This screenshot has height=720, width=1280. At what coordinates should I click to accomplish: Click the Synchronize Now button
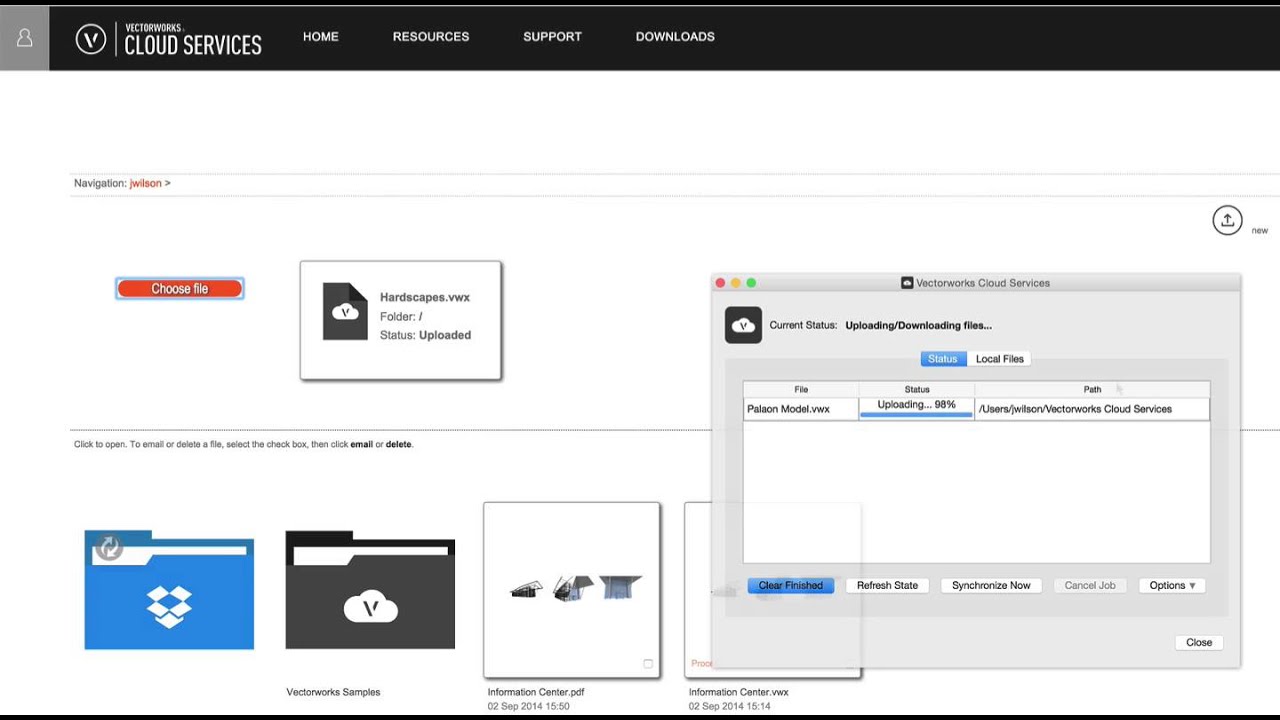click(x=991, y=586)
